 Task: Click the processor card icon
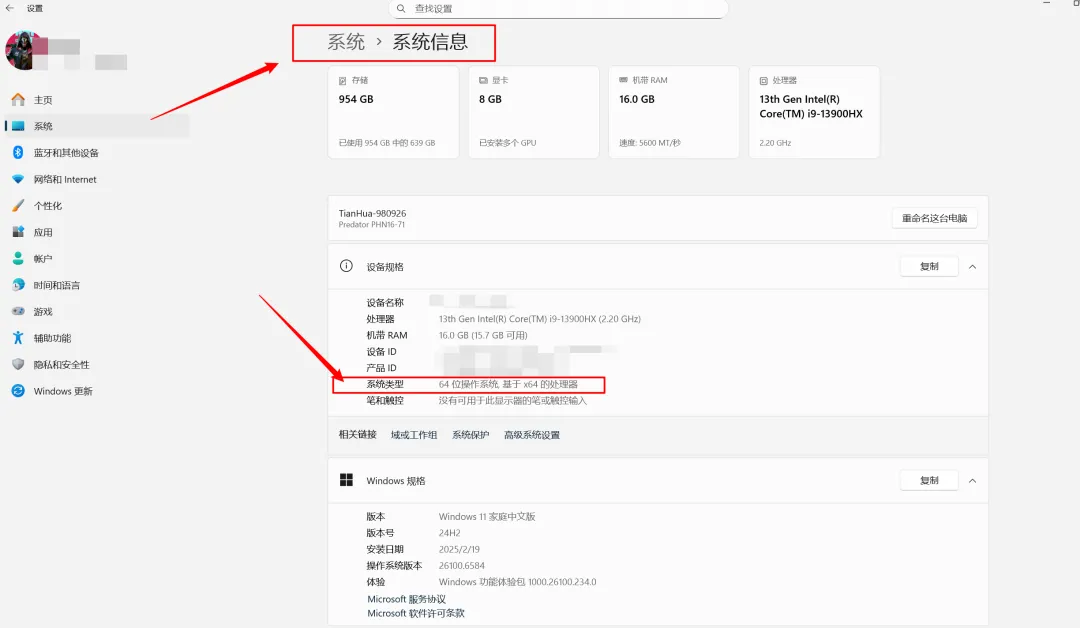[x=764, y=81]
